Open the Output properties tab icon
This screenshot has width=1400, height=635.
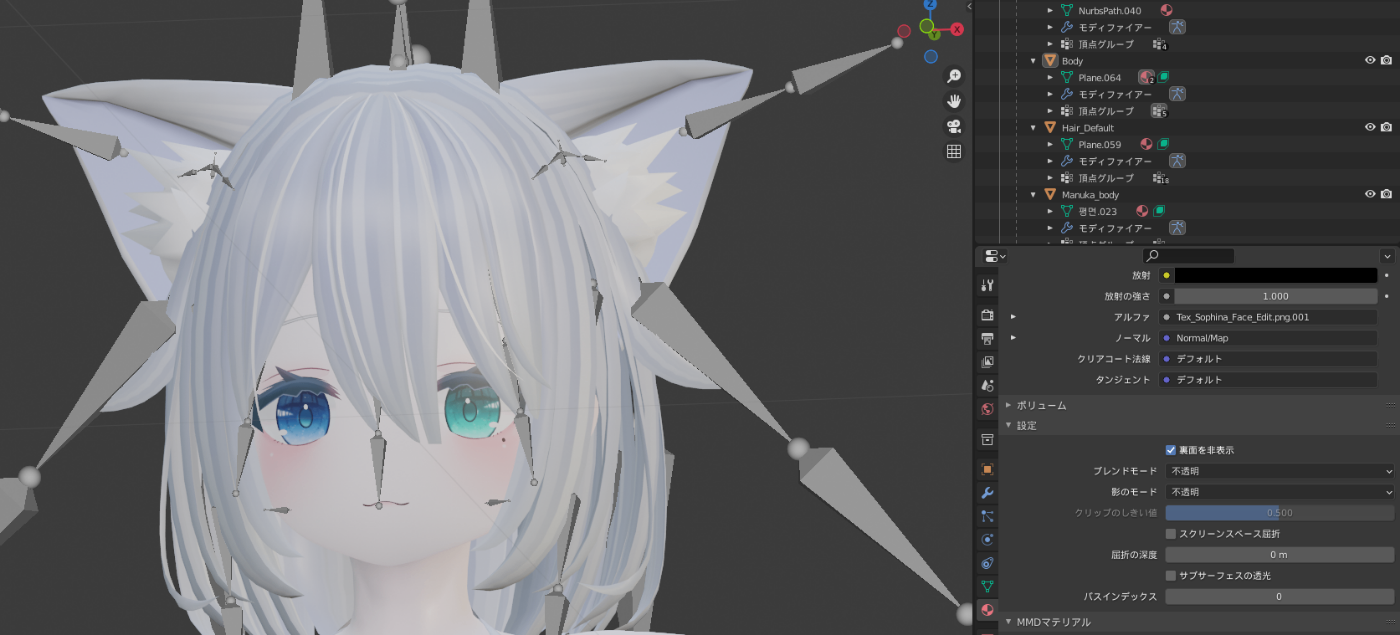(987, 338)
